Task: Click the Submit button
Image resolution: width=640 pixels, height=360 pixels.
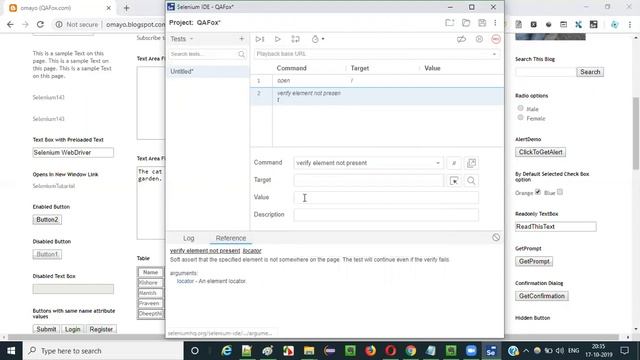Action: (46, 329)
